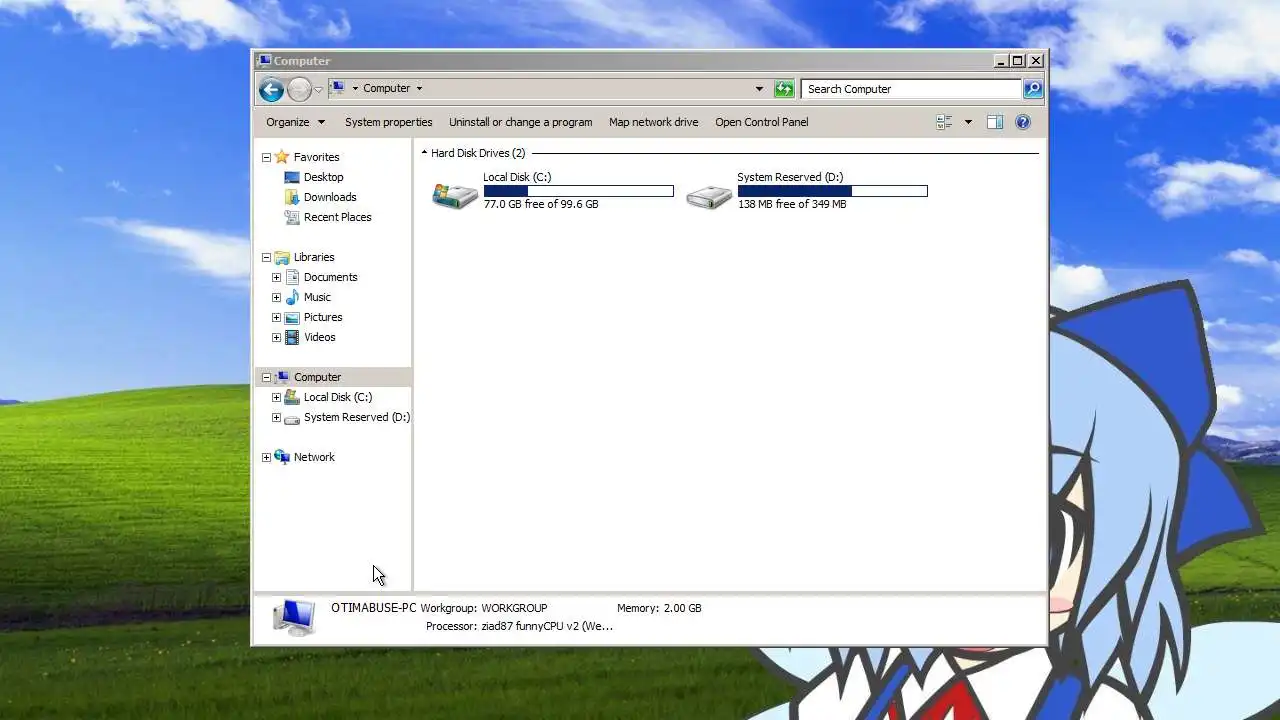Select Libraries in navigation pane

tap(314, 257)
